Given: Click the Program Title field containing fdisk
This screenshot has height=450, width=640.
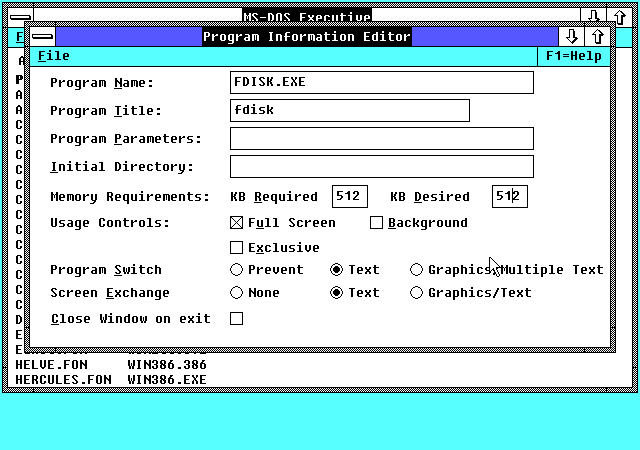Looking at the screenshot, I should point(350,110).
